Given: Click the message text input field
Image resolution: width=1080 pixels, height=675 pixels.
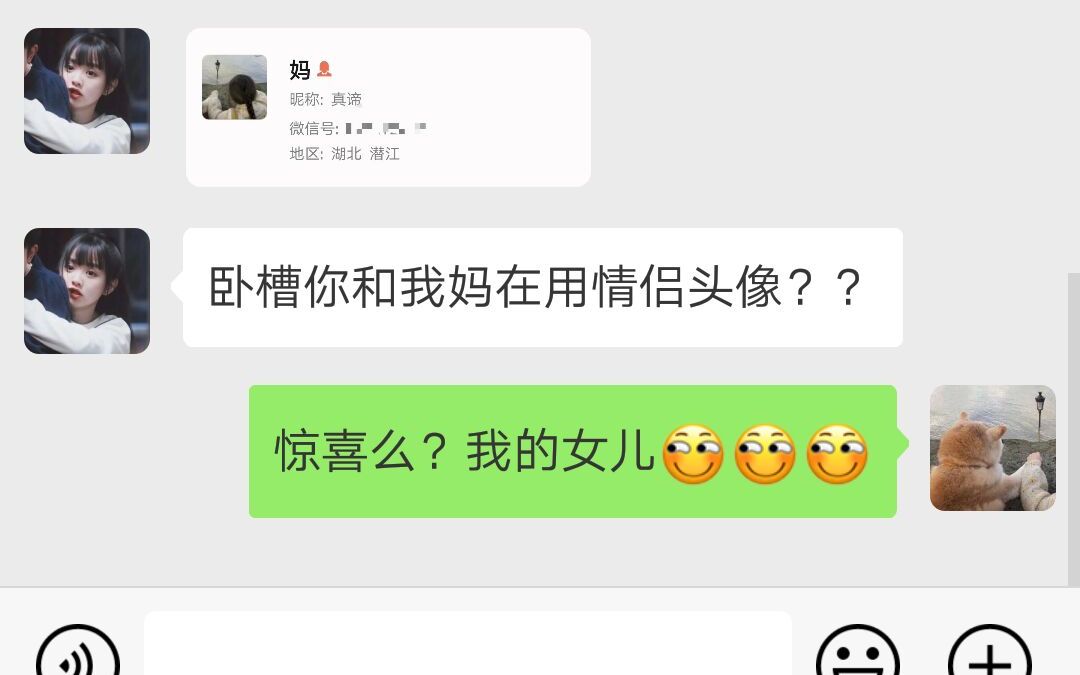Looking at the screenshot, I should pyautogui.click(x=468, y=644).
